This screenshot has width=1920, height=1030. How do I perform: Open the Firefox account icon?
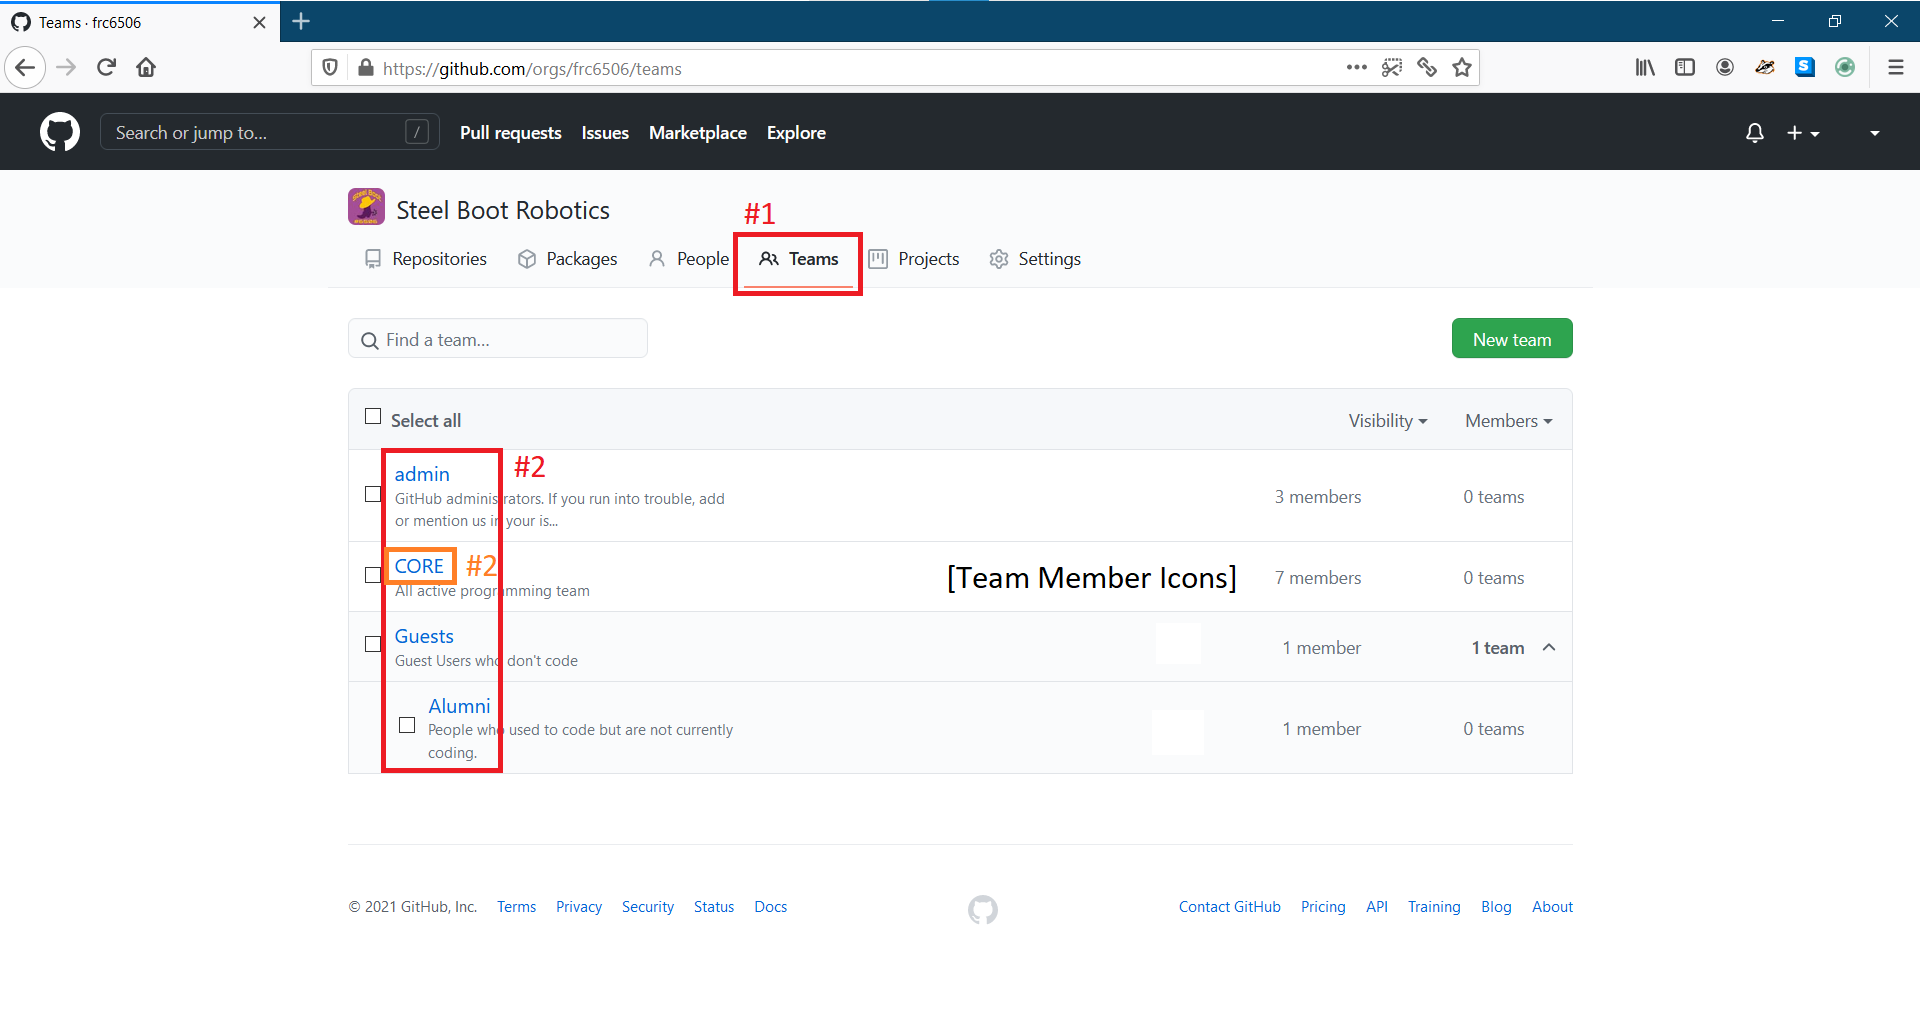(x=1725, y=68)
